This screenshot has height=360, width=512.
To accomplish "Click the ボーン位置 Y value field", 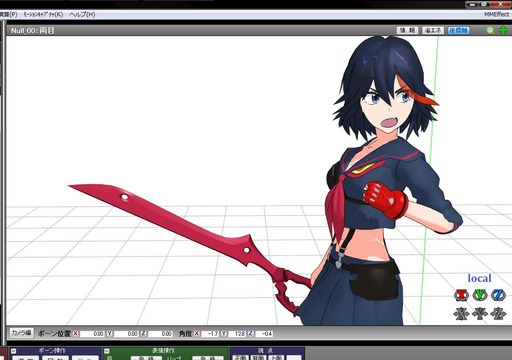I will point(126,333).
